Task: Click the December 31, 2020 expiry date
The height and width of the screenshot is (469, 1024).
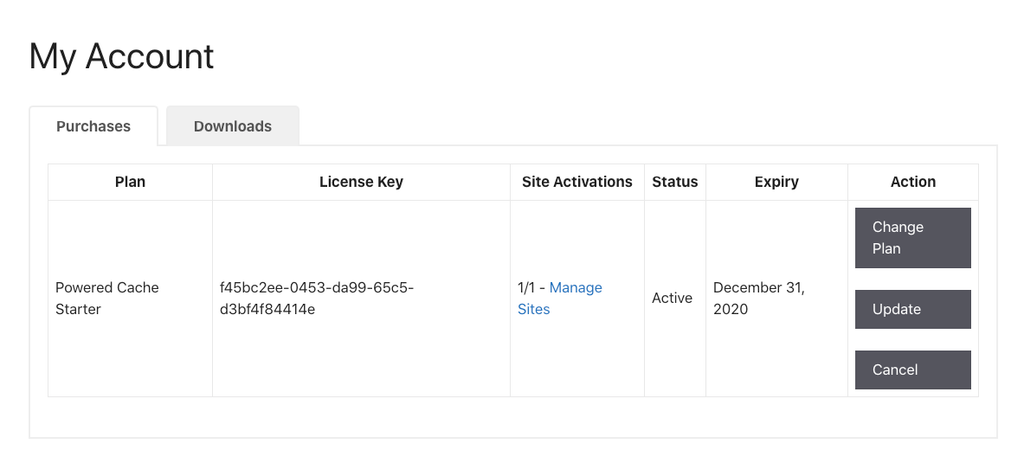Action: click(759, 299)
